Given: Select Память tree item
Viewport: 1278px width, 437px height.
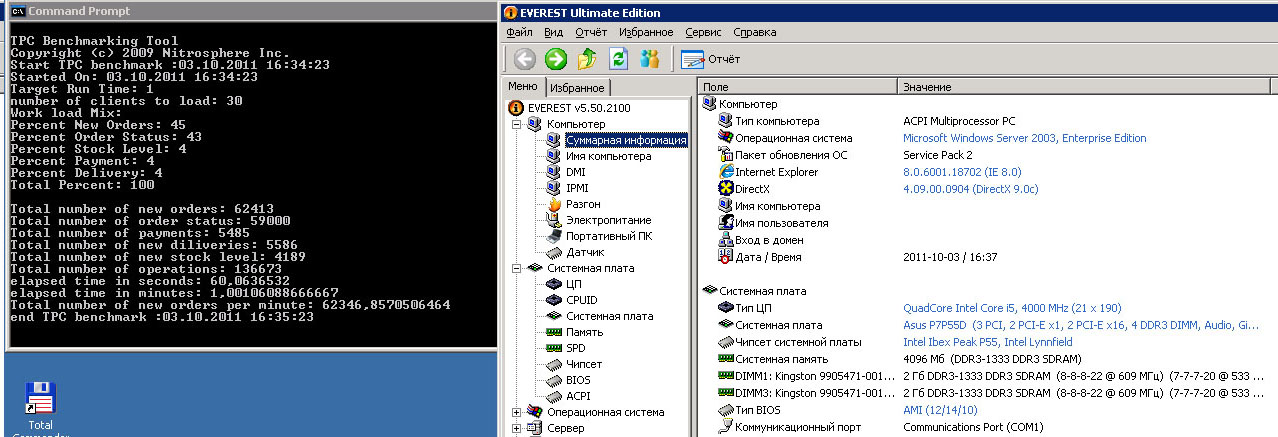Looking at the screenshot, I should click(586, 332).
